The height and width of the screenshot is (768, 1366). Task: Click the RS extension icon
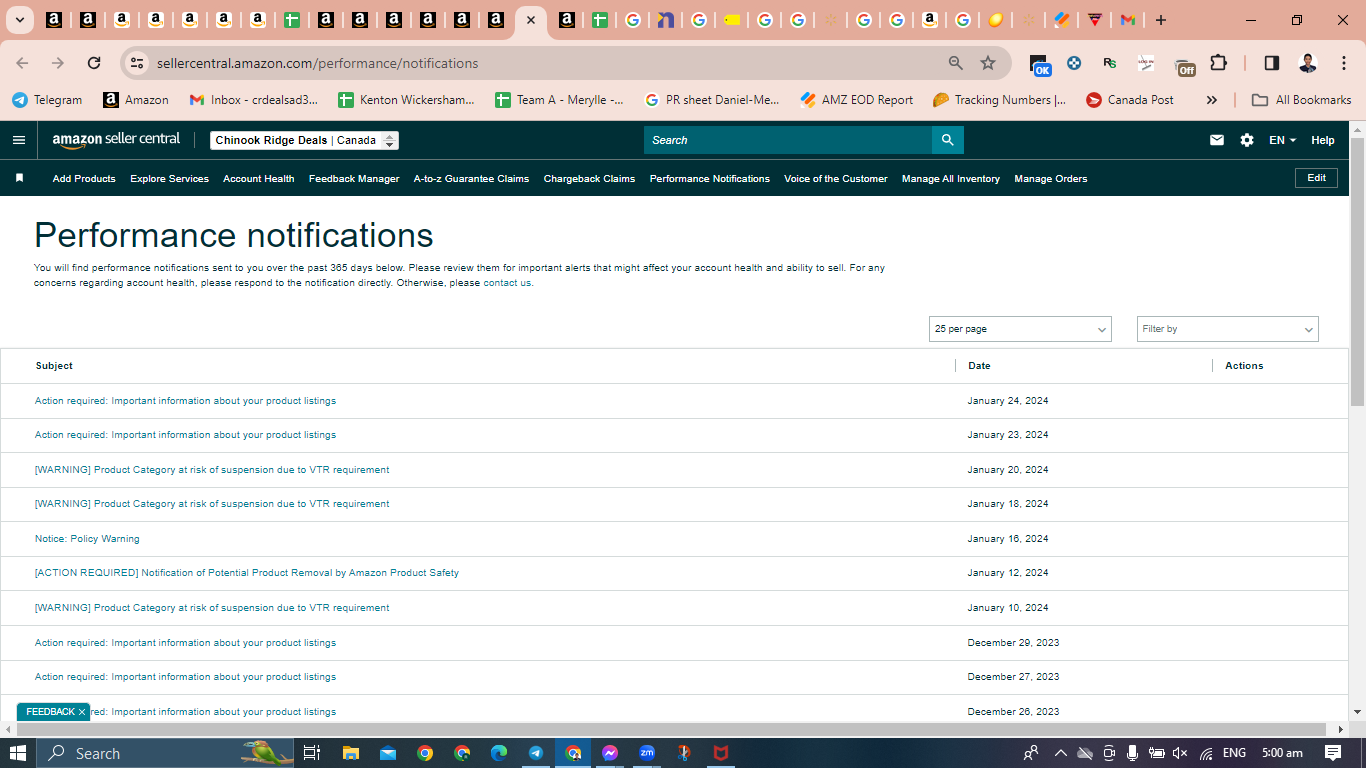[x=1110, y=63]
